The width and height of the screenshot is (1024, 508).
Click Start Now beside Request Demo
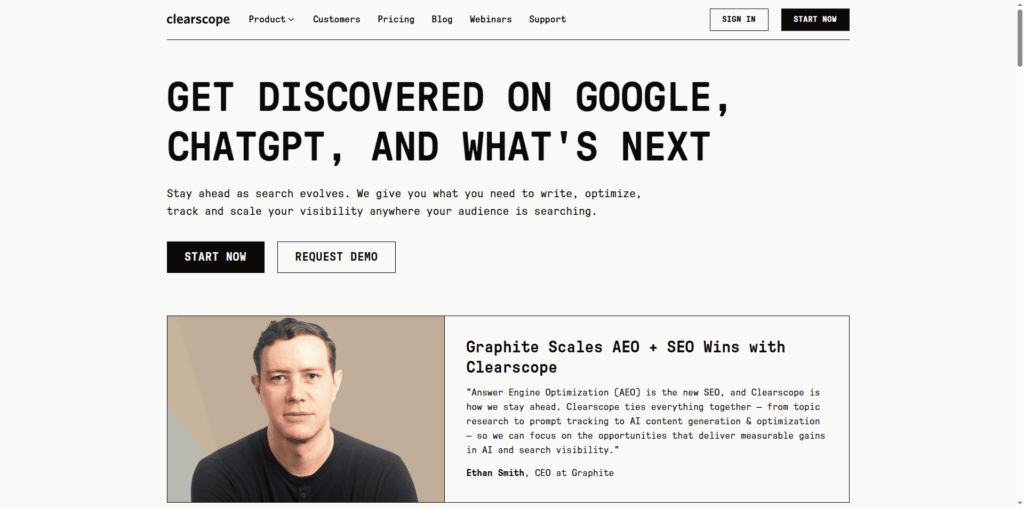[x=215, y=257]
